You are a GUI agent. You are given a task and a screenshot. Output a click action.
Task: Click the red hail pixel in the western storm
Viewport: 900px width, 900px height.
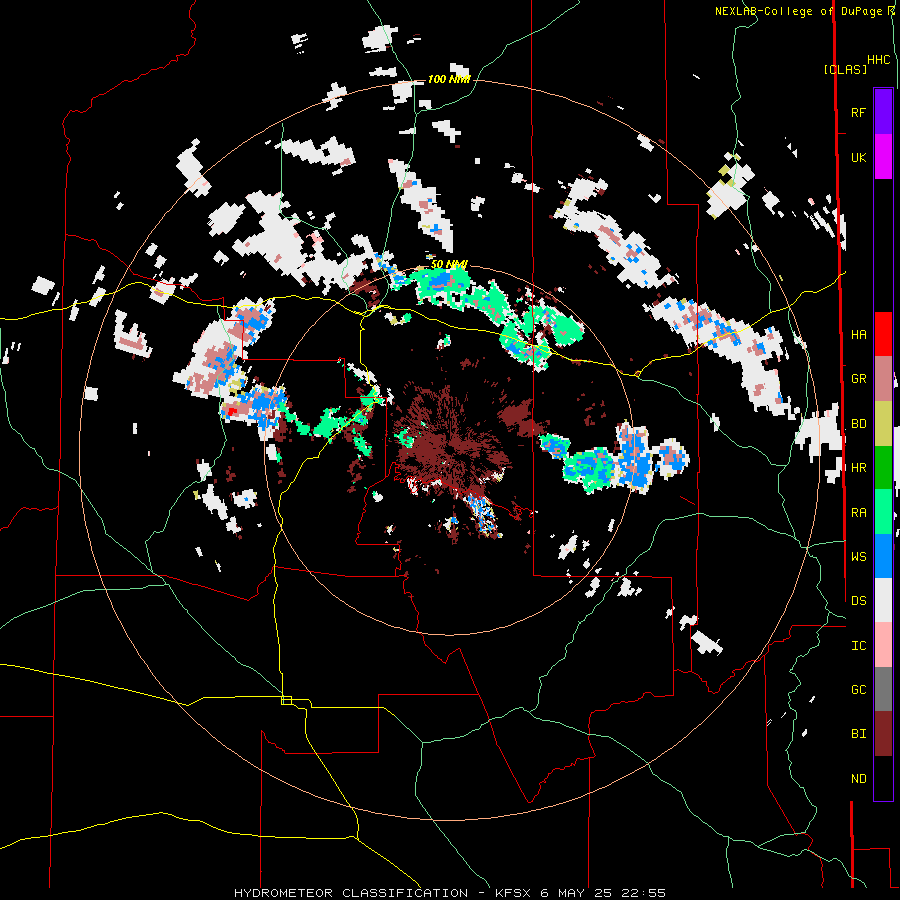pyautogui.click(x=231, y=411)
